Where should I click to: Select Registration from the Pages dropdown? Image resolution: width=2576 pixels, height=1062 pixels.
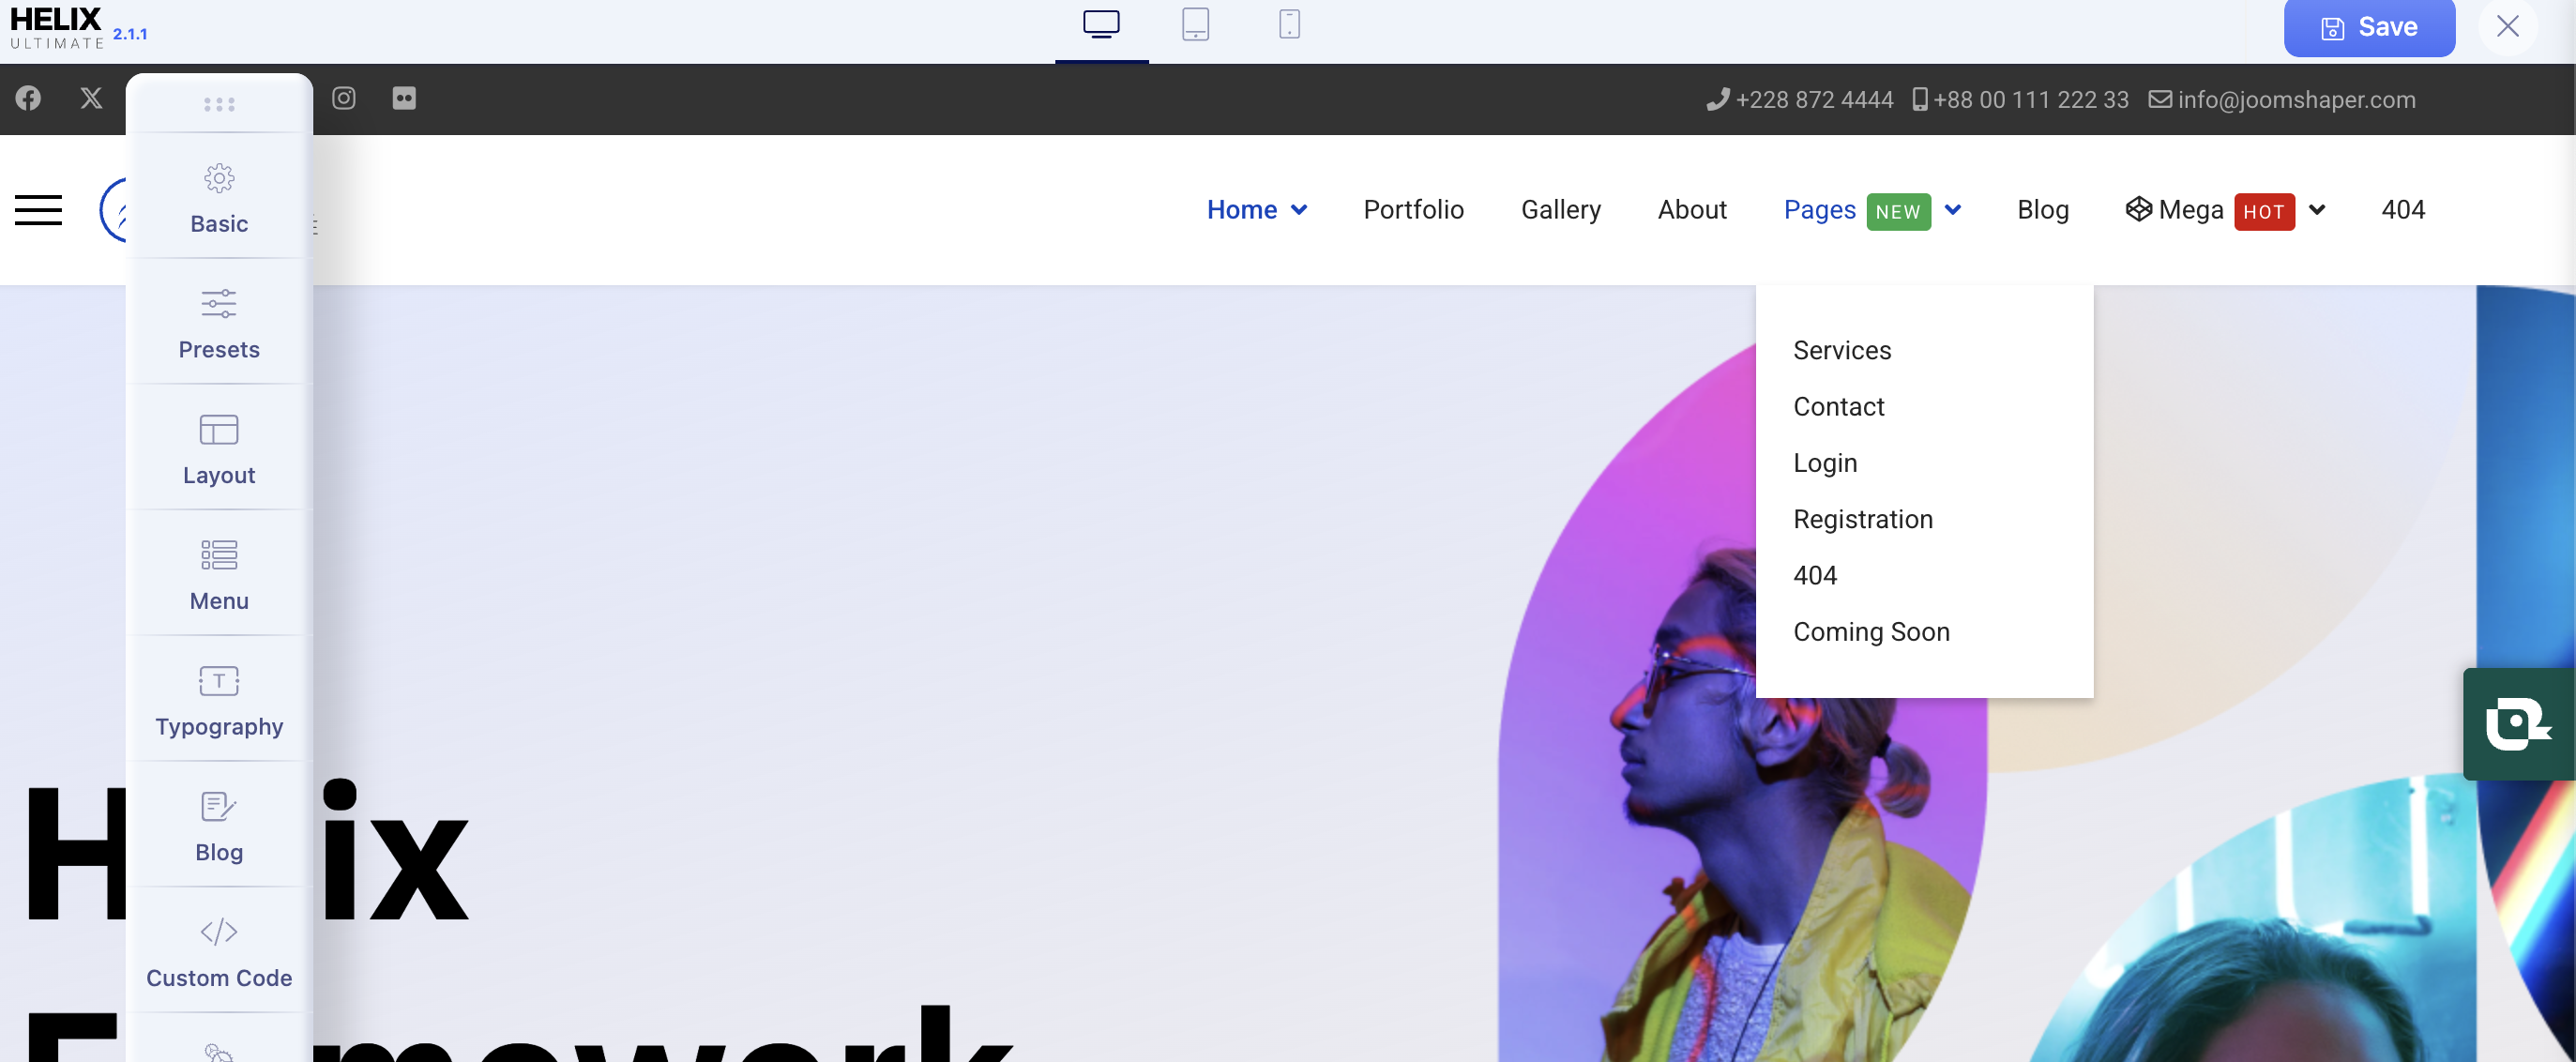1863,519
